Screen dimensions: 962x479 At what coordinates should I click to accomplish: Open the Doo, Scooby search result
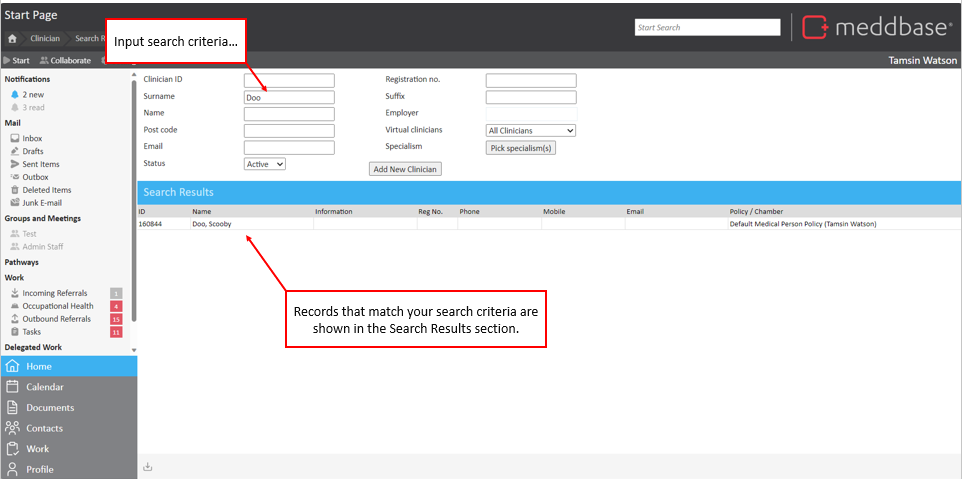click(x=211, y=224)
